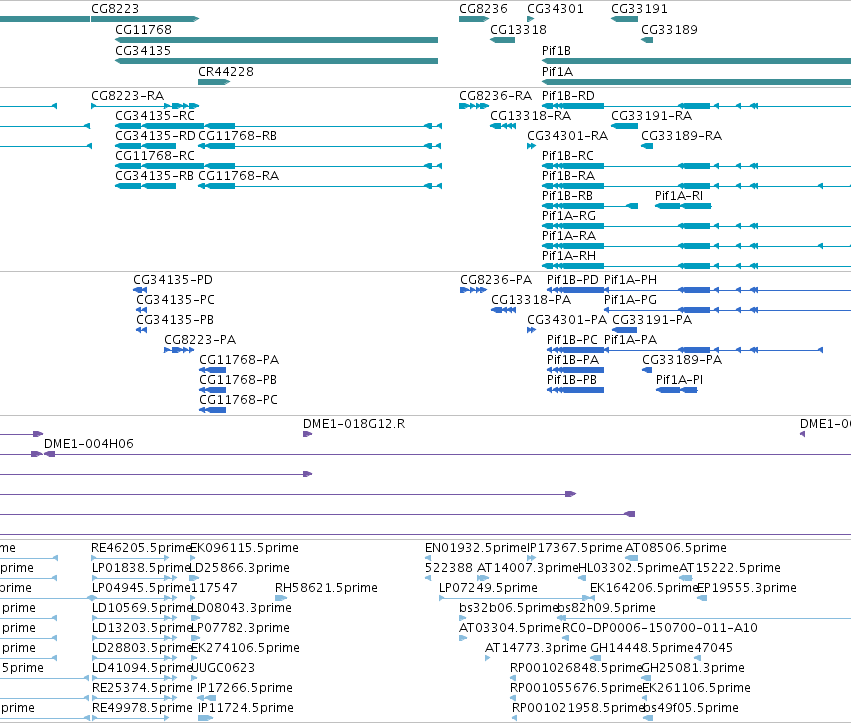Image resolution: width=851 pixels, height=723 pixels.
Task: Click the IP17266.5prime EST label
Action: [245, 688]
